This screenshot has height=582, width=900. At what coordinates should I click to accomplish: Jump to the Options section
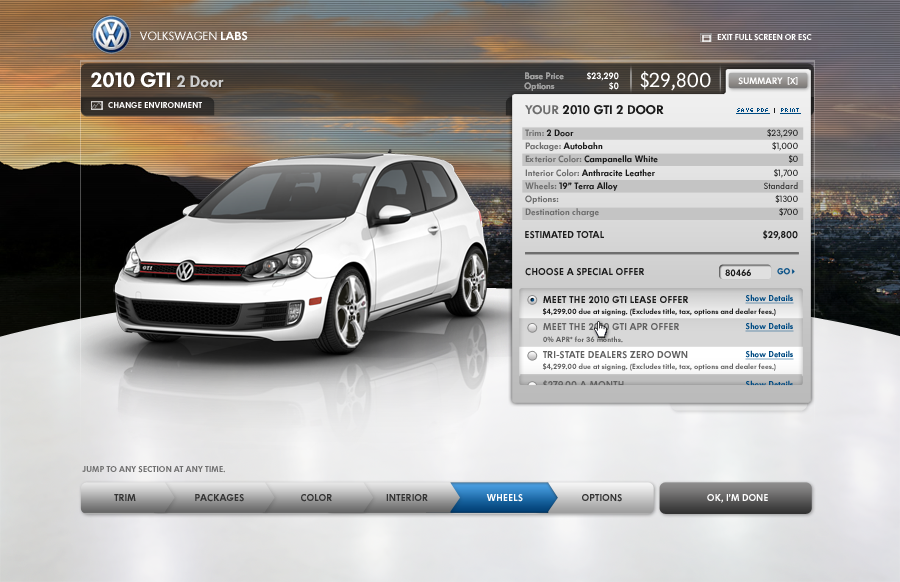pos(602,498)
